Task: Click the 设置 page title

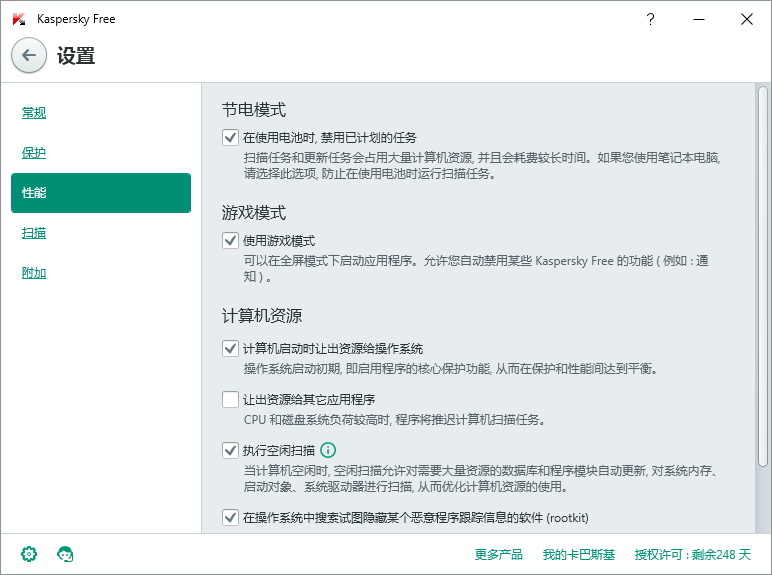Action: point(76,56)
